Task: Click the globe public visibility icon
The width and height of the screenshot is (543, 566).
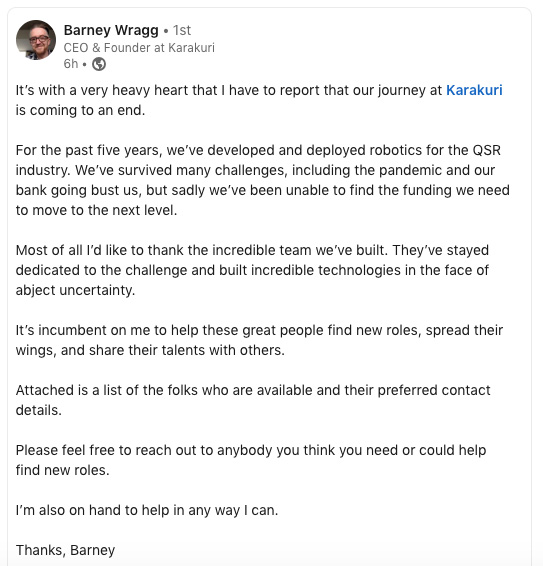Action: tap(99, 64)
